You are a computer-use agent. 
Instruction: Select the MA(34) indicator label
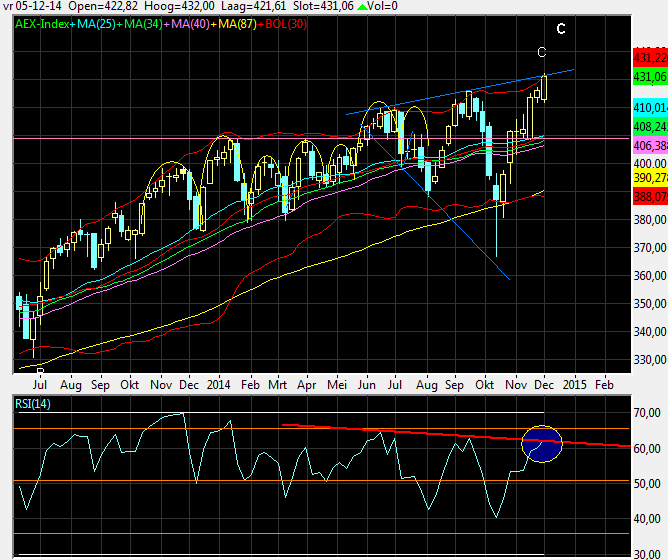tap(143, 22)
